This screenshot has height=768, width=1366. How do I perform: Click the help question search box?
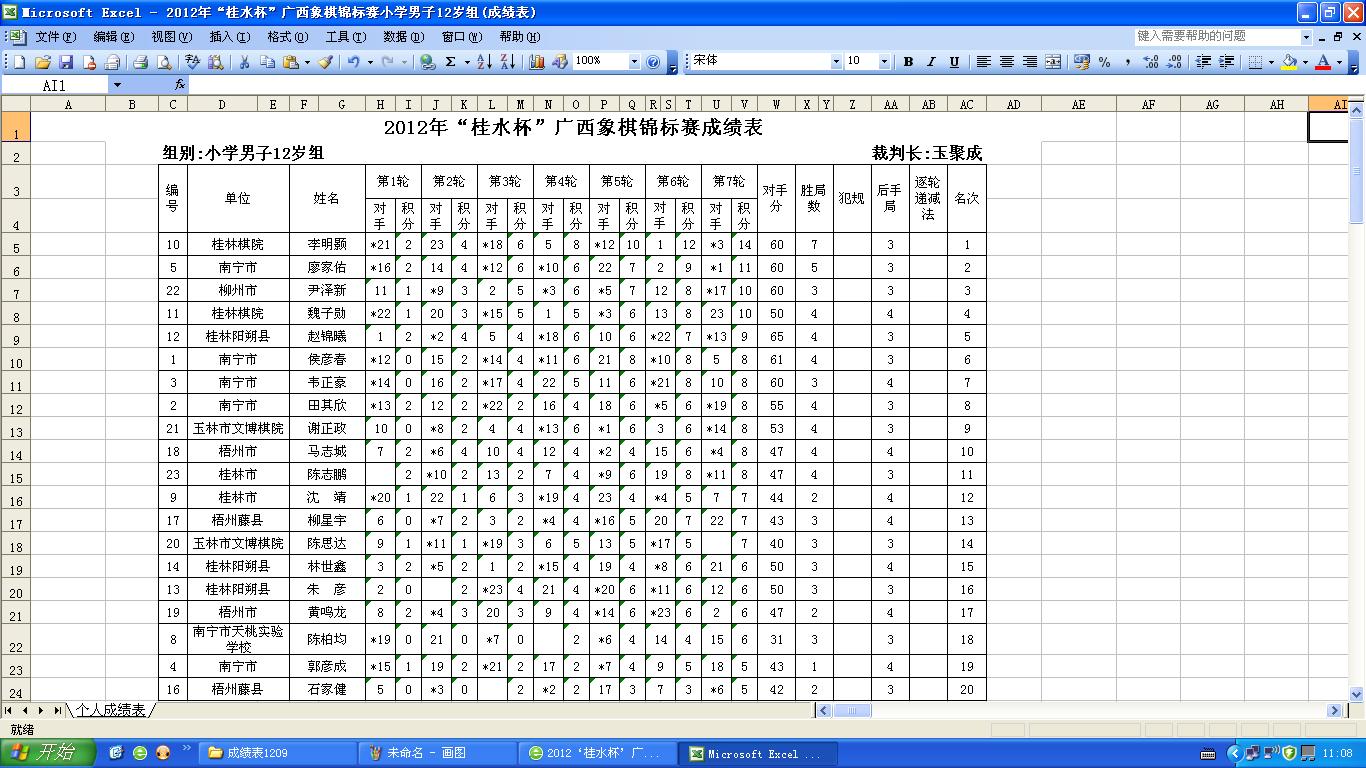click(x=1216, y=36)
